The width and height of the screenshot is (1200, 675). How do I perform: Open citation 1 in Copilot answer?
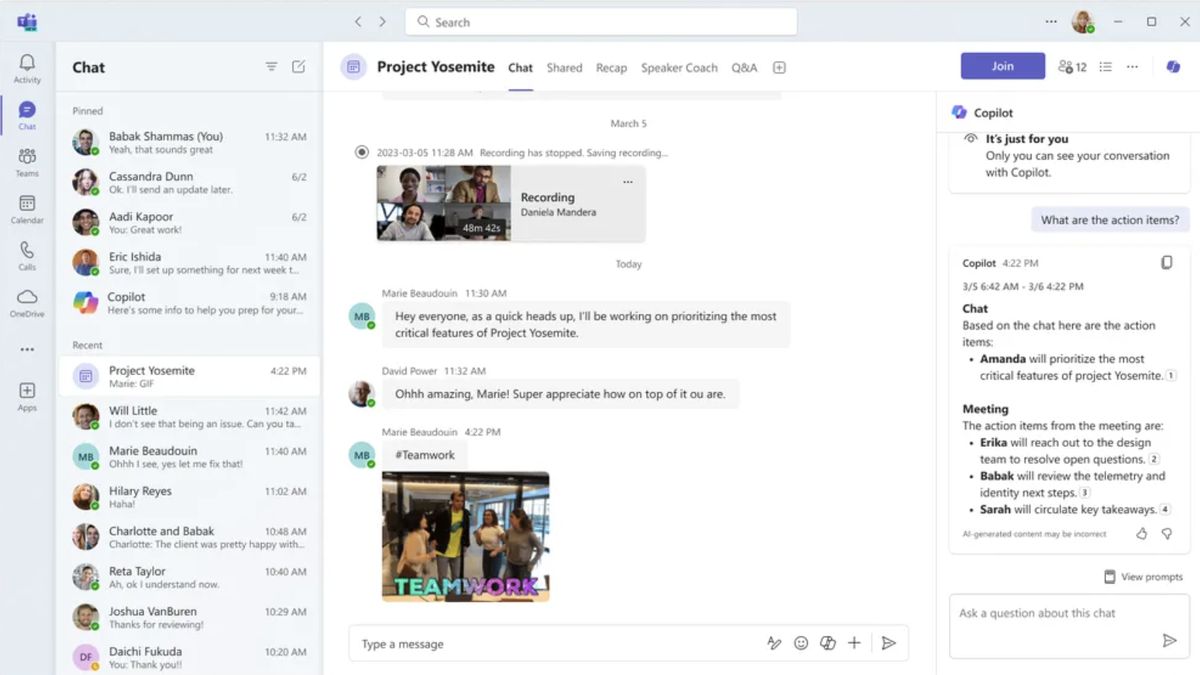click(x=1171, y=376)
